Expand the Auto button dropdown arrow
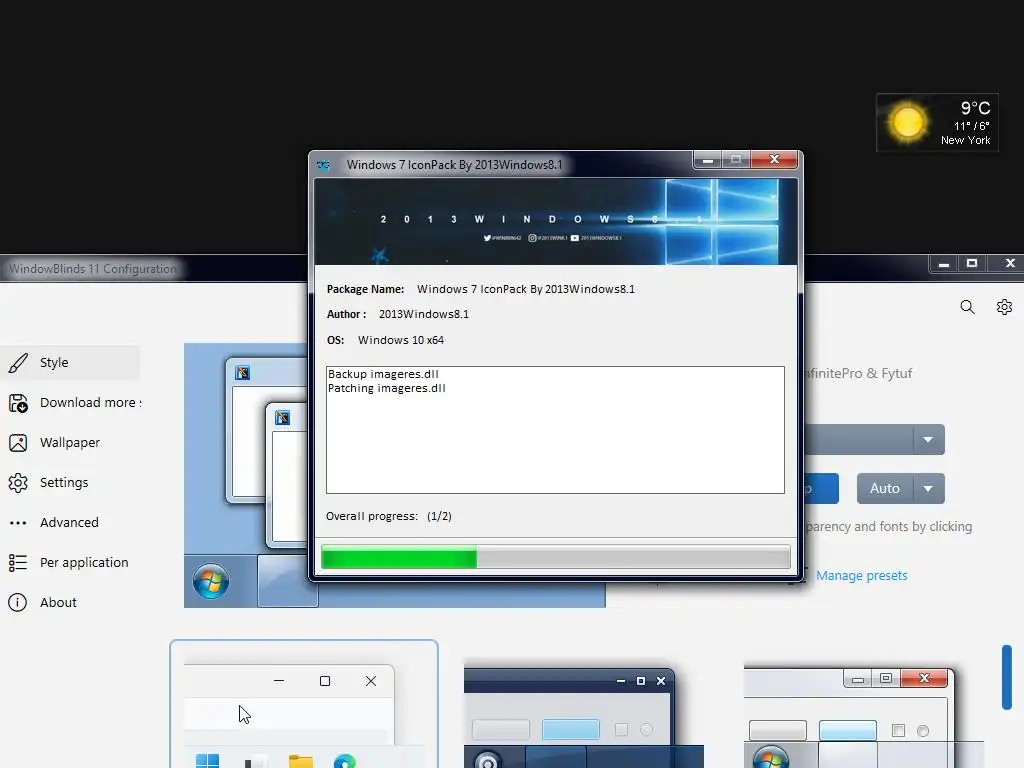1024x768 pixels. point(928,488)
